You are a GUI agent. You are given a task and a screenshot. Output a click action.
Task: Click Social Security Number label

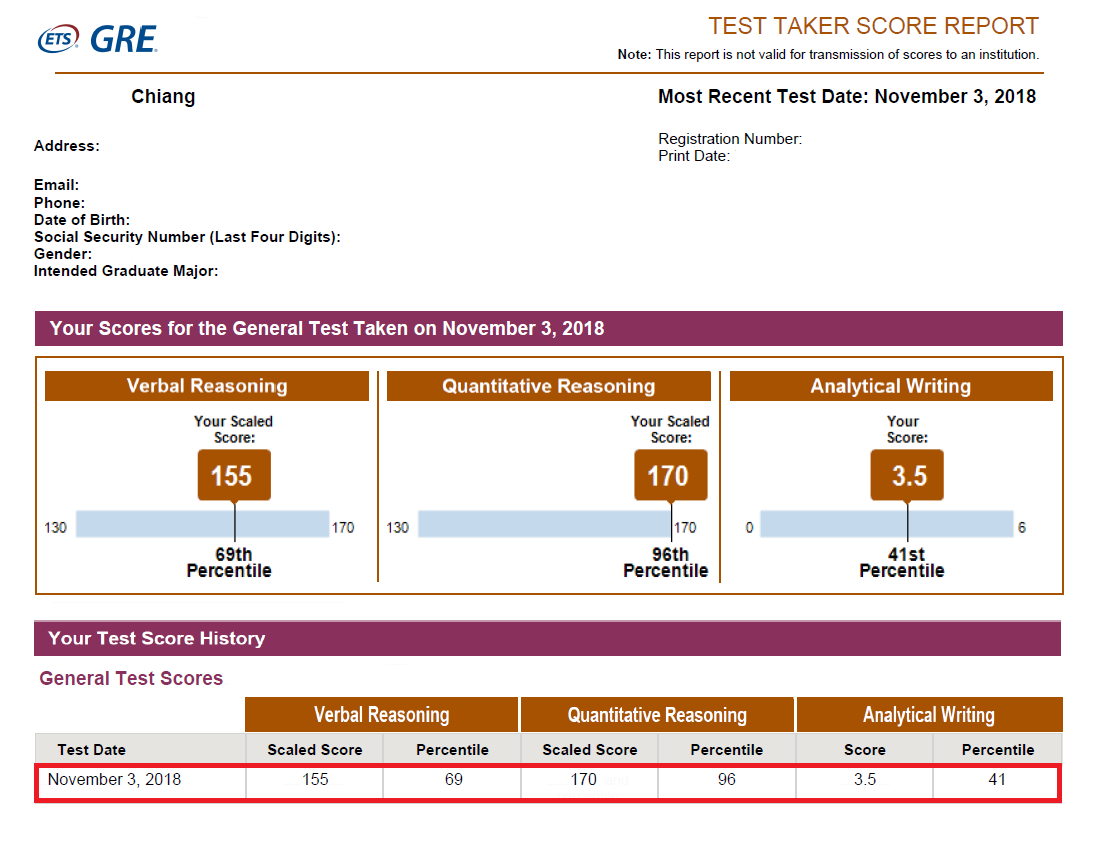coord(187,237)
